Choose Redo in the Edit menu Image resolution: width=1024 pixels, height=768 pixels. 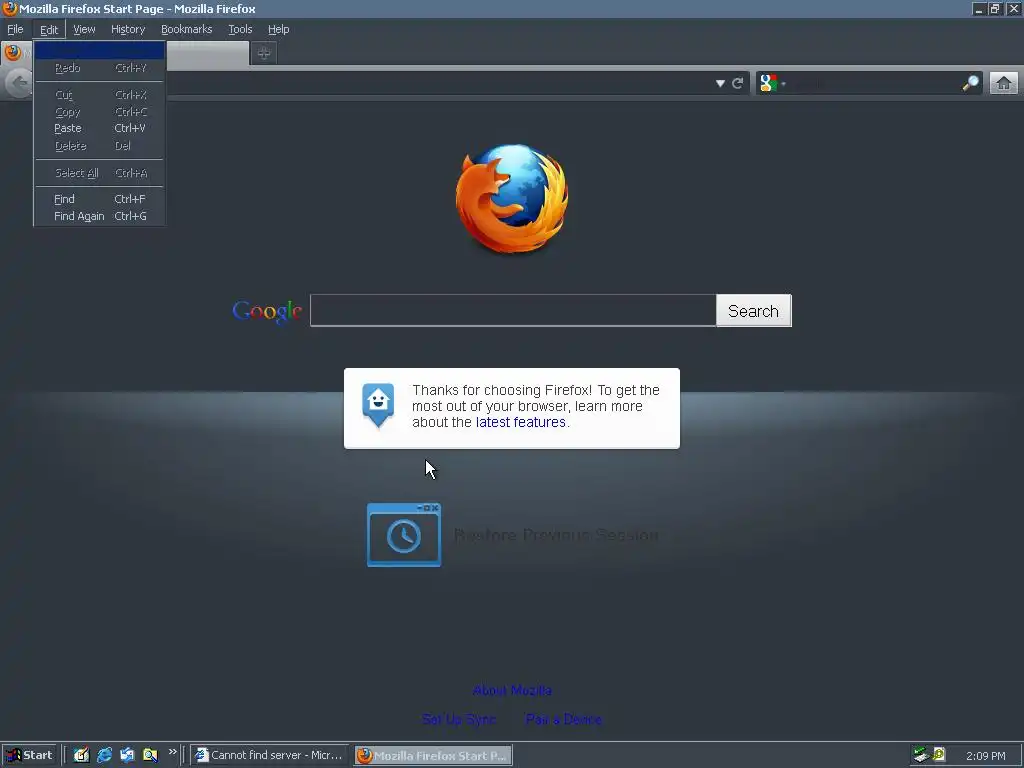[99, 68]
